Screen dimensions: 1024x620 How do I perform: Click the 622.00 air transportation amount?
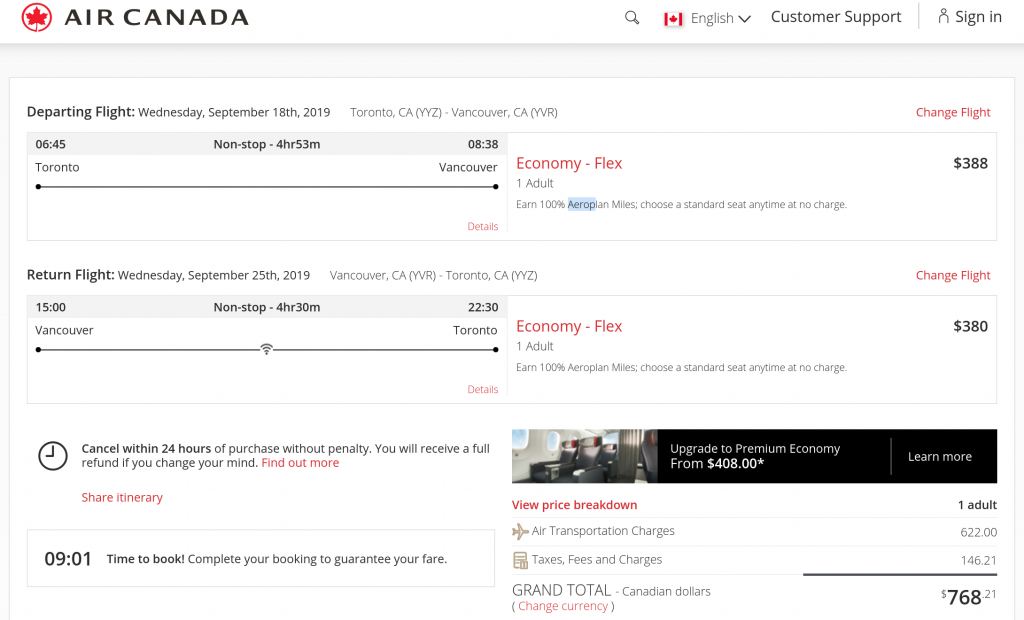point(978,532)
